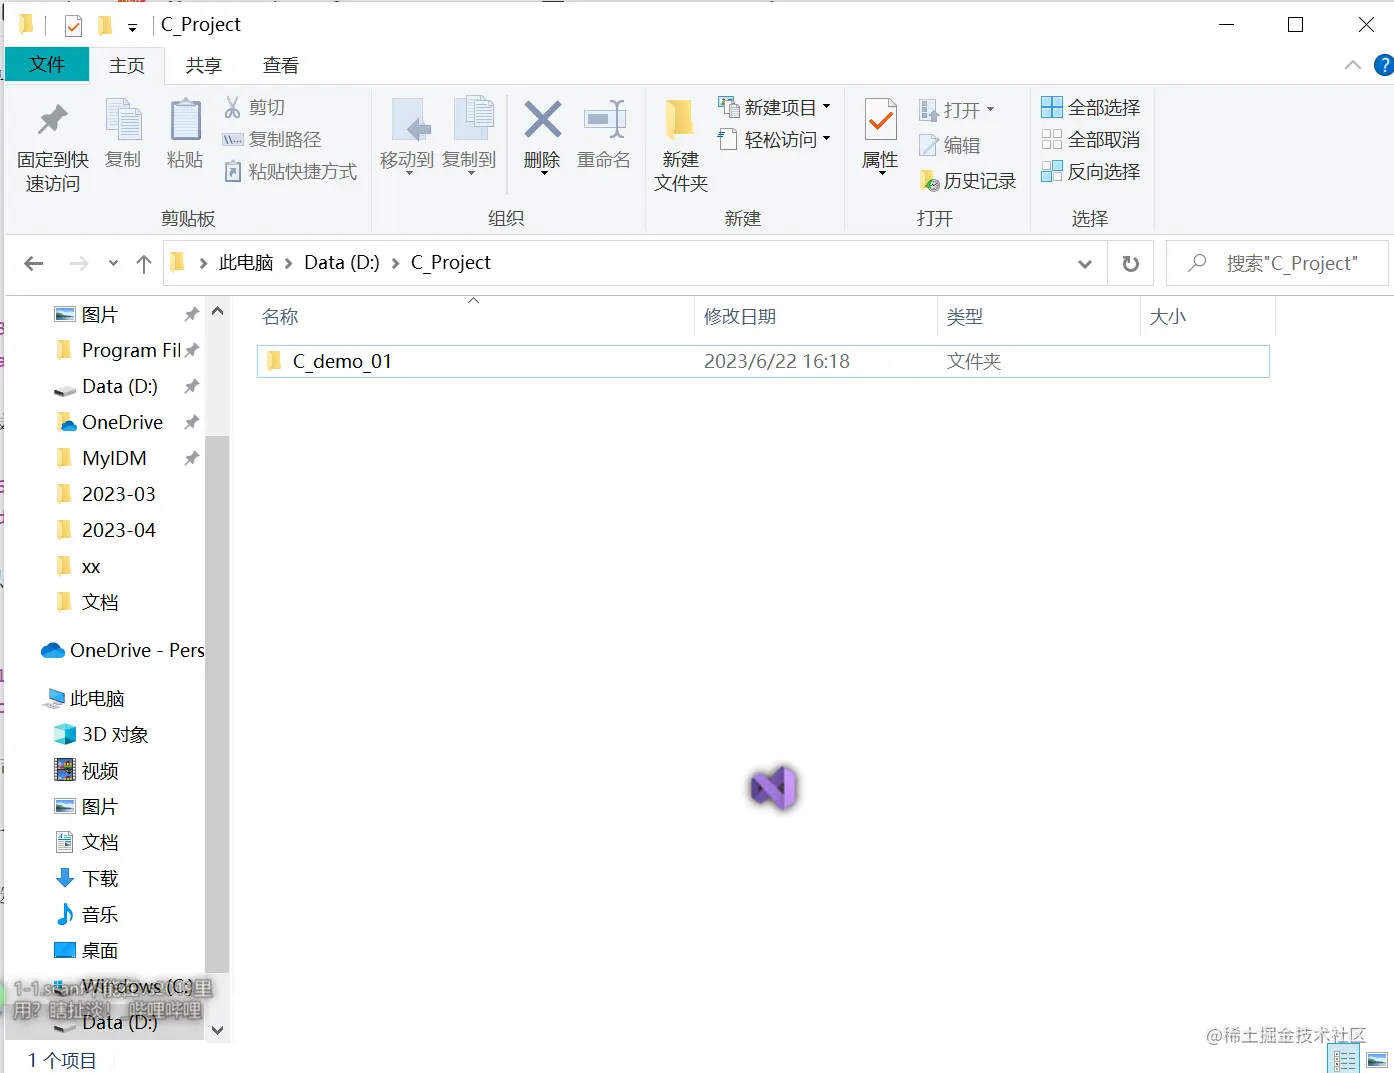
Task: Open the Open (打开) dropdown in ribbon
Action: pos(956,110)
